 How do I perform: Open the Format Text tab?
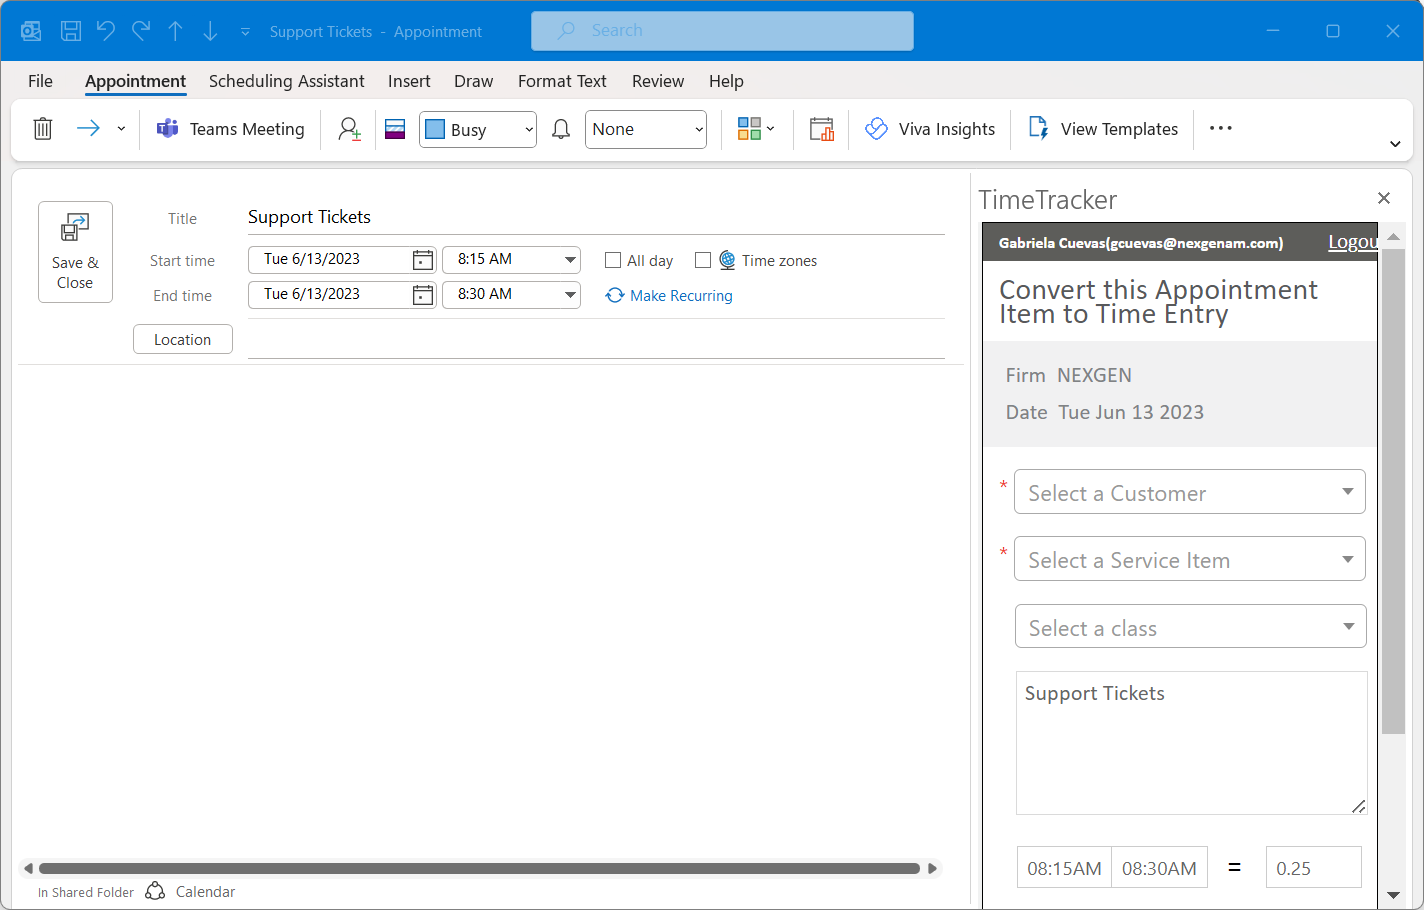pos(562,81)
